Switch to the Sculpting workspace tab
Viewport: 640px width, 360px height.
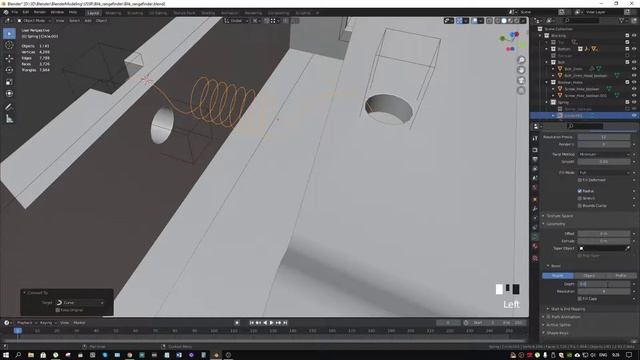pyautogui.click(x=135, y=13)
